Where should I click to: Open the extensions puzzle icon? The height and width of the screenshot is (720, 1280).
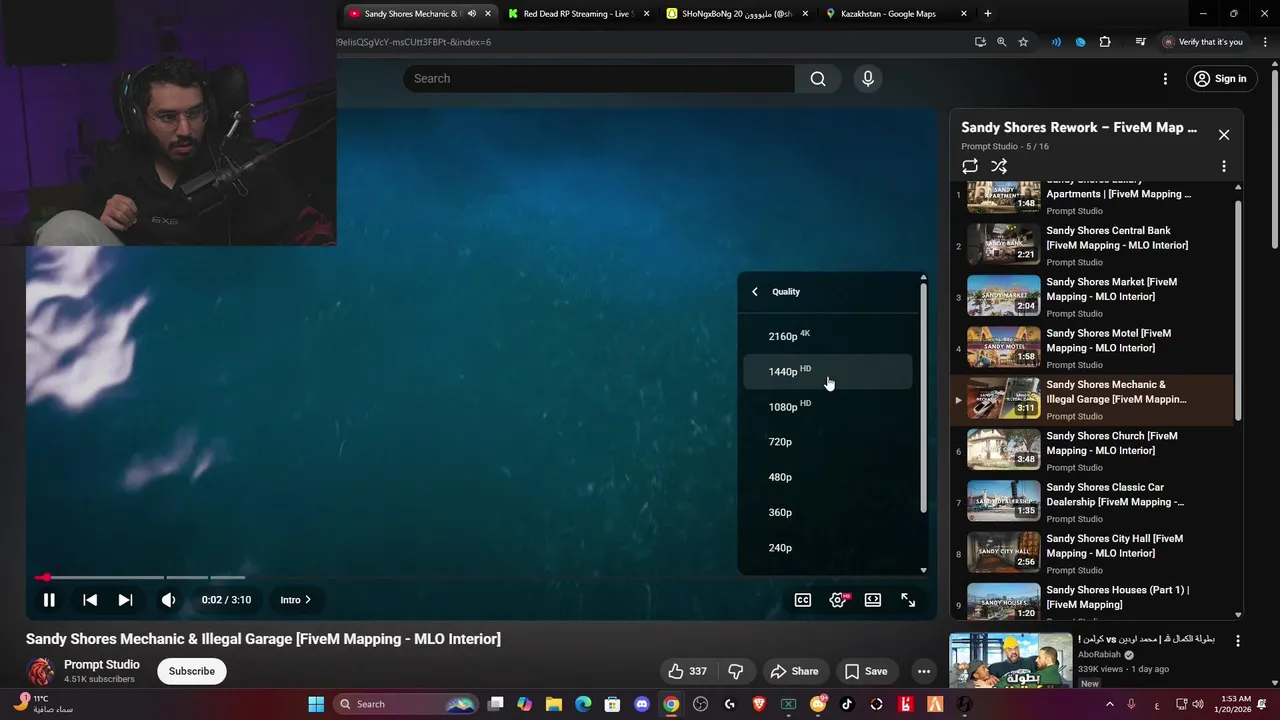[1105, 42]
